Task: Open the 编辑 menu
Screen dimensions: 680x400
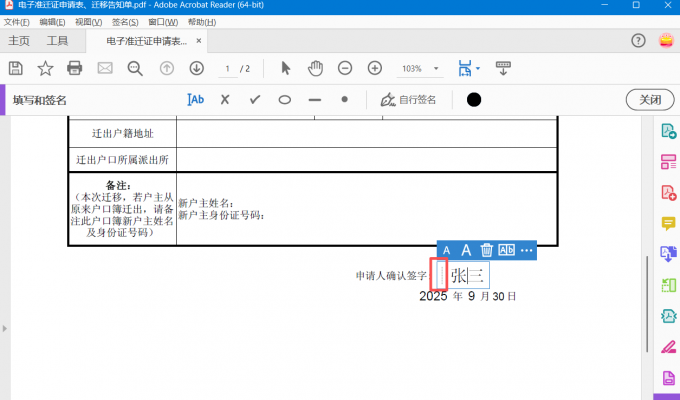Action: [52, 22]
